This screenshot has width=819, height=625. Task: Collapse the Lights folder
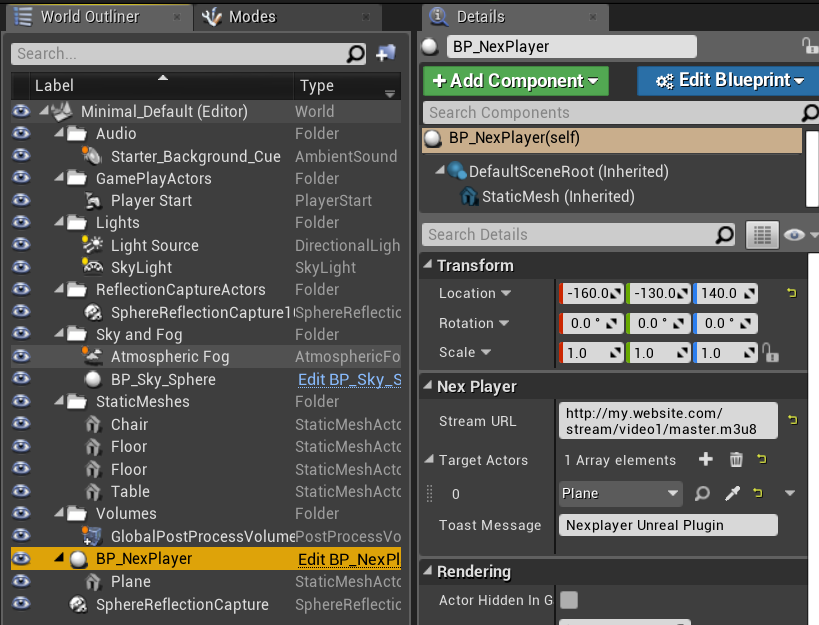(x=60, y=222)
